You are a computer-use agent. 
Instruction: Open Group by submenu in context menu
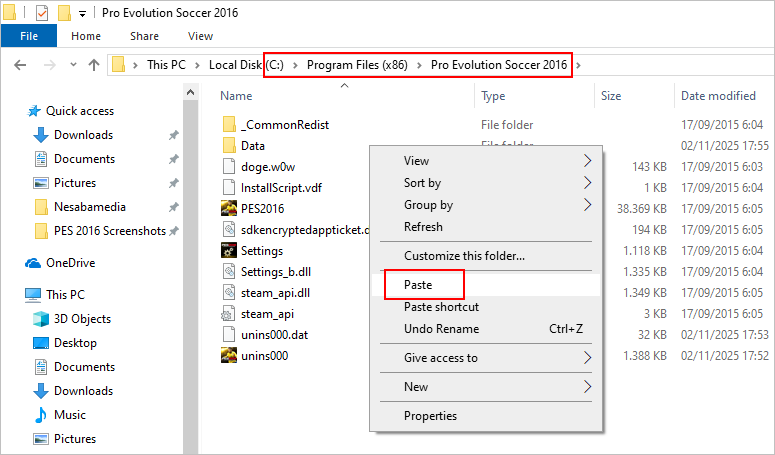point(486,205)
